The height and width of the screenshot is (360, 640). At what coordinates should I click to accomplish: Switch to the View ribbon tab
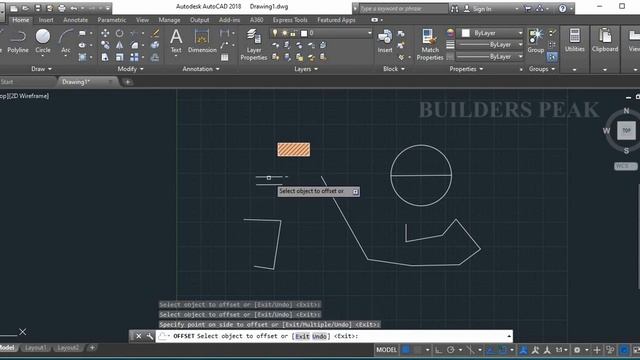coord(142,20)
